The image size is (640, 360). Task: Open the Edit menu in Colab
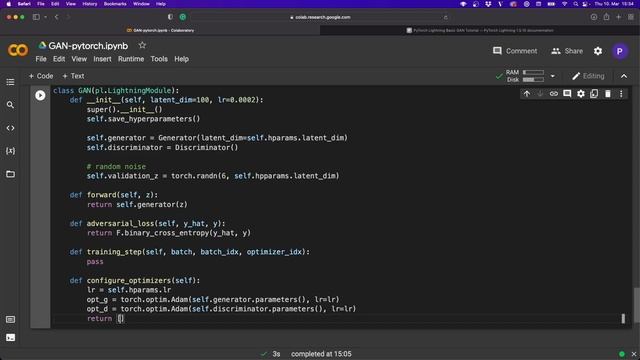pyautogui.click(x=59, y=59)
